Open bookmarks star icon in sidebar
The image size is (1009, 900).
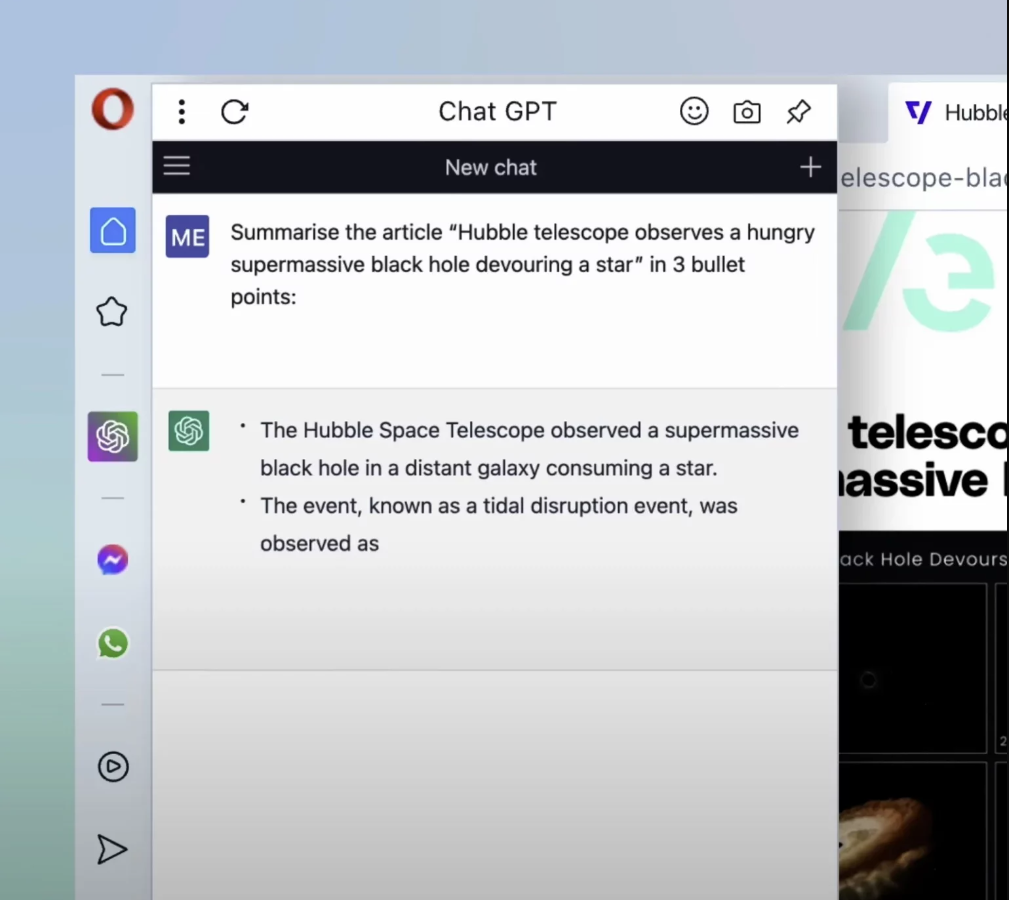(x=112, y=313)
